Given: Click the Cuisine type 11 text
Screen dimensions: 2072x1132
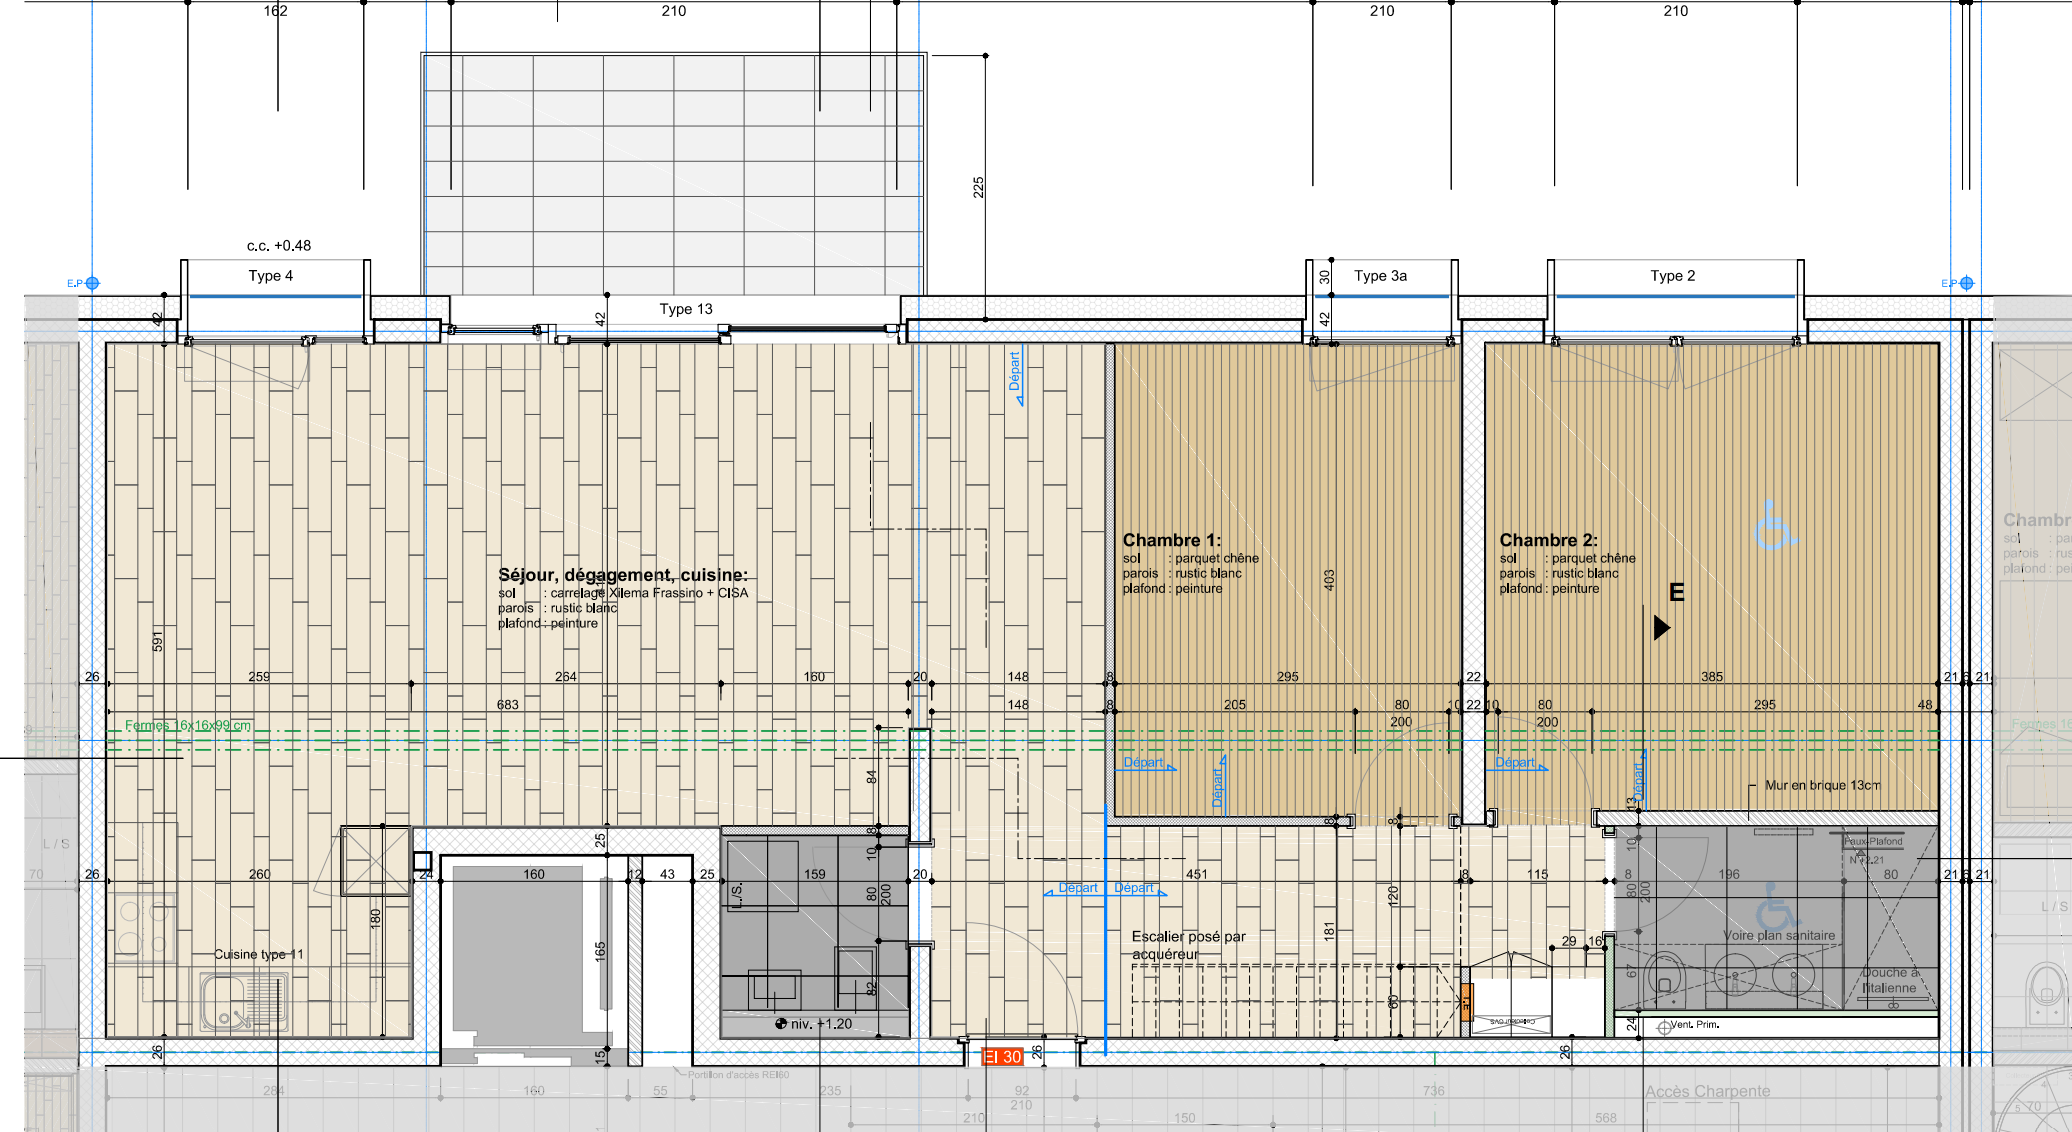Looking at the screenshot, I should point(259,954).
